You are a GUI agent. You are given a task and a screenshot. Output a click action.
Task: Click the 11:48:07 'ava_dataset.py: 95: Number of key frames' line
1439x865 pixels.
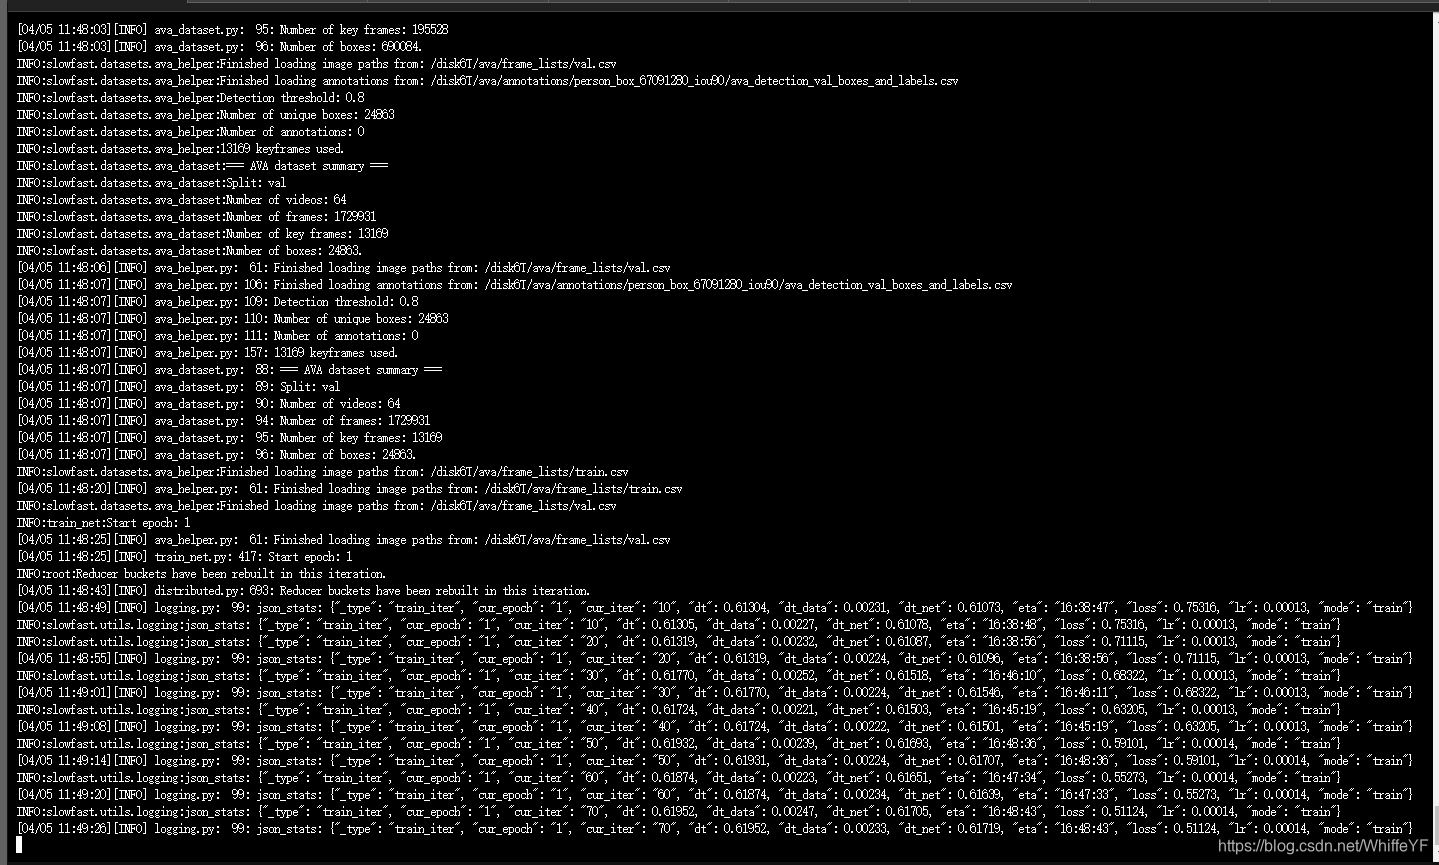[229, 438]
